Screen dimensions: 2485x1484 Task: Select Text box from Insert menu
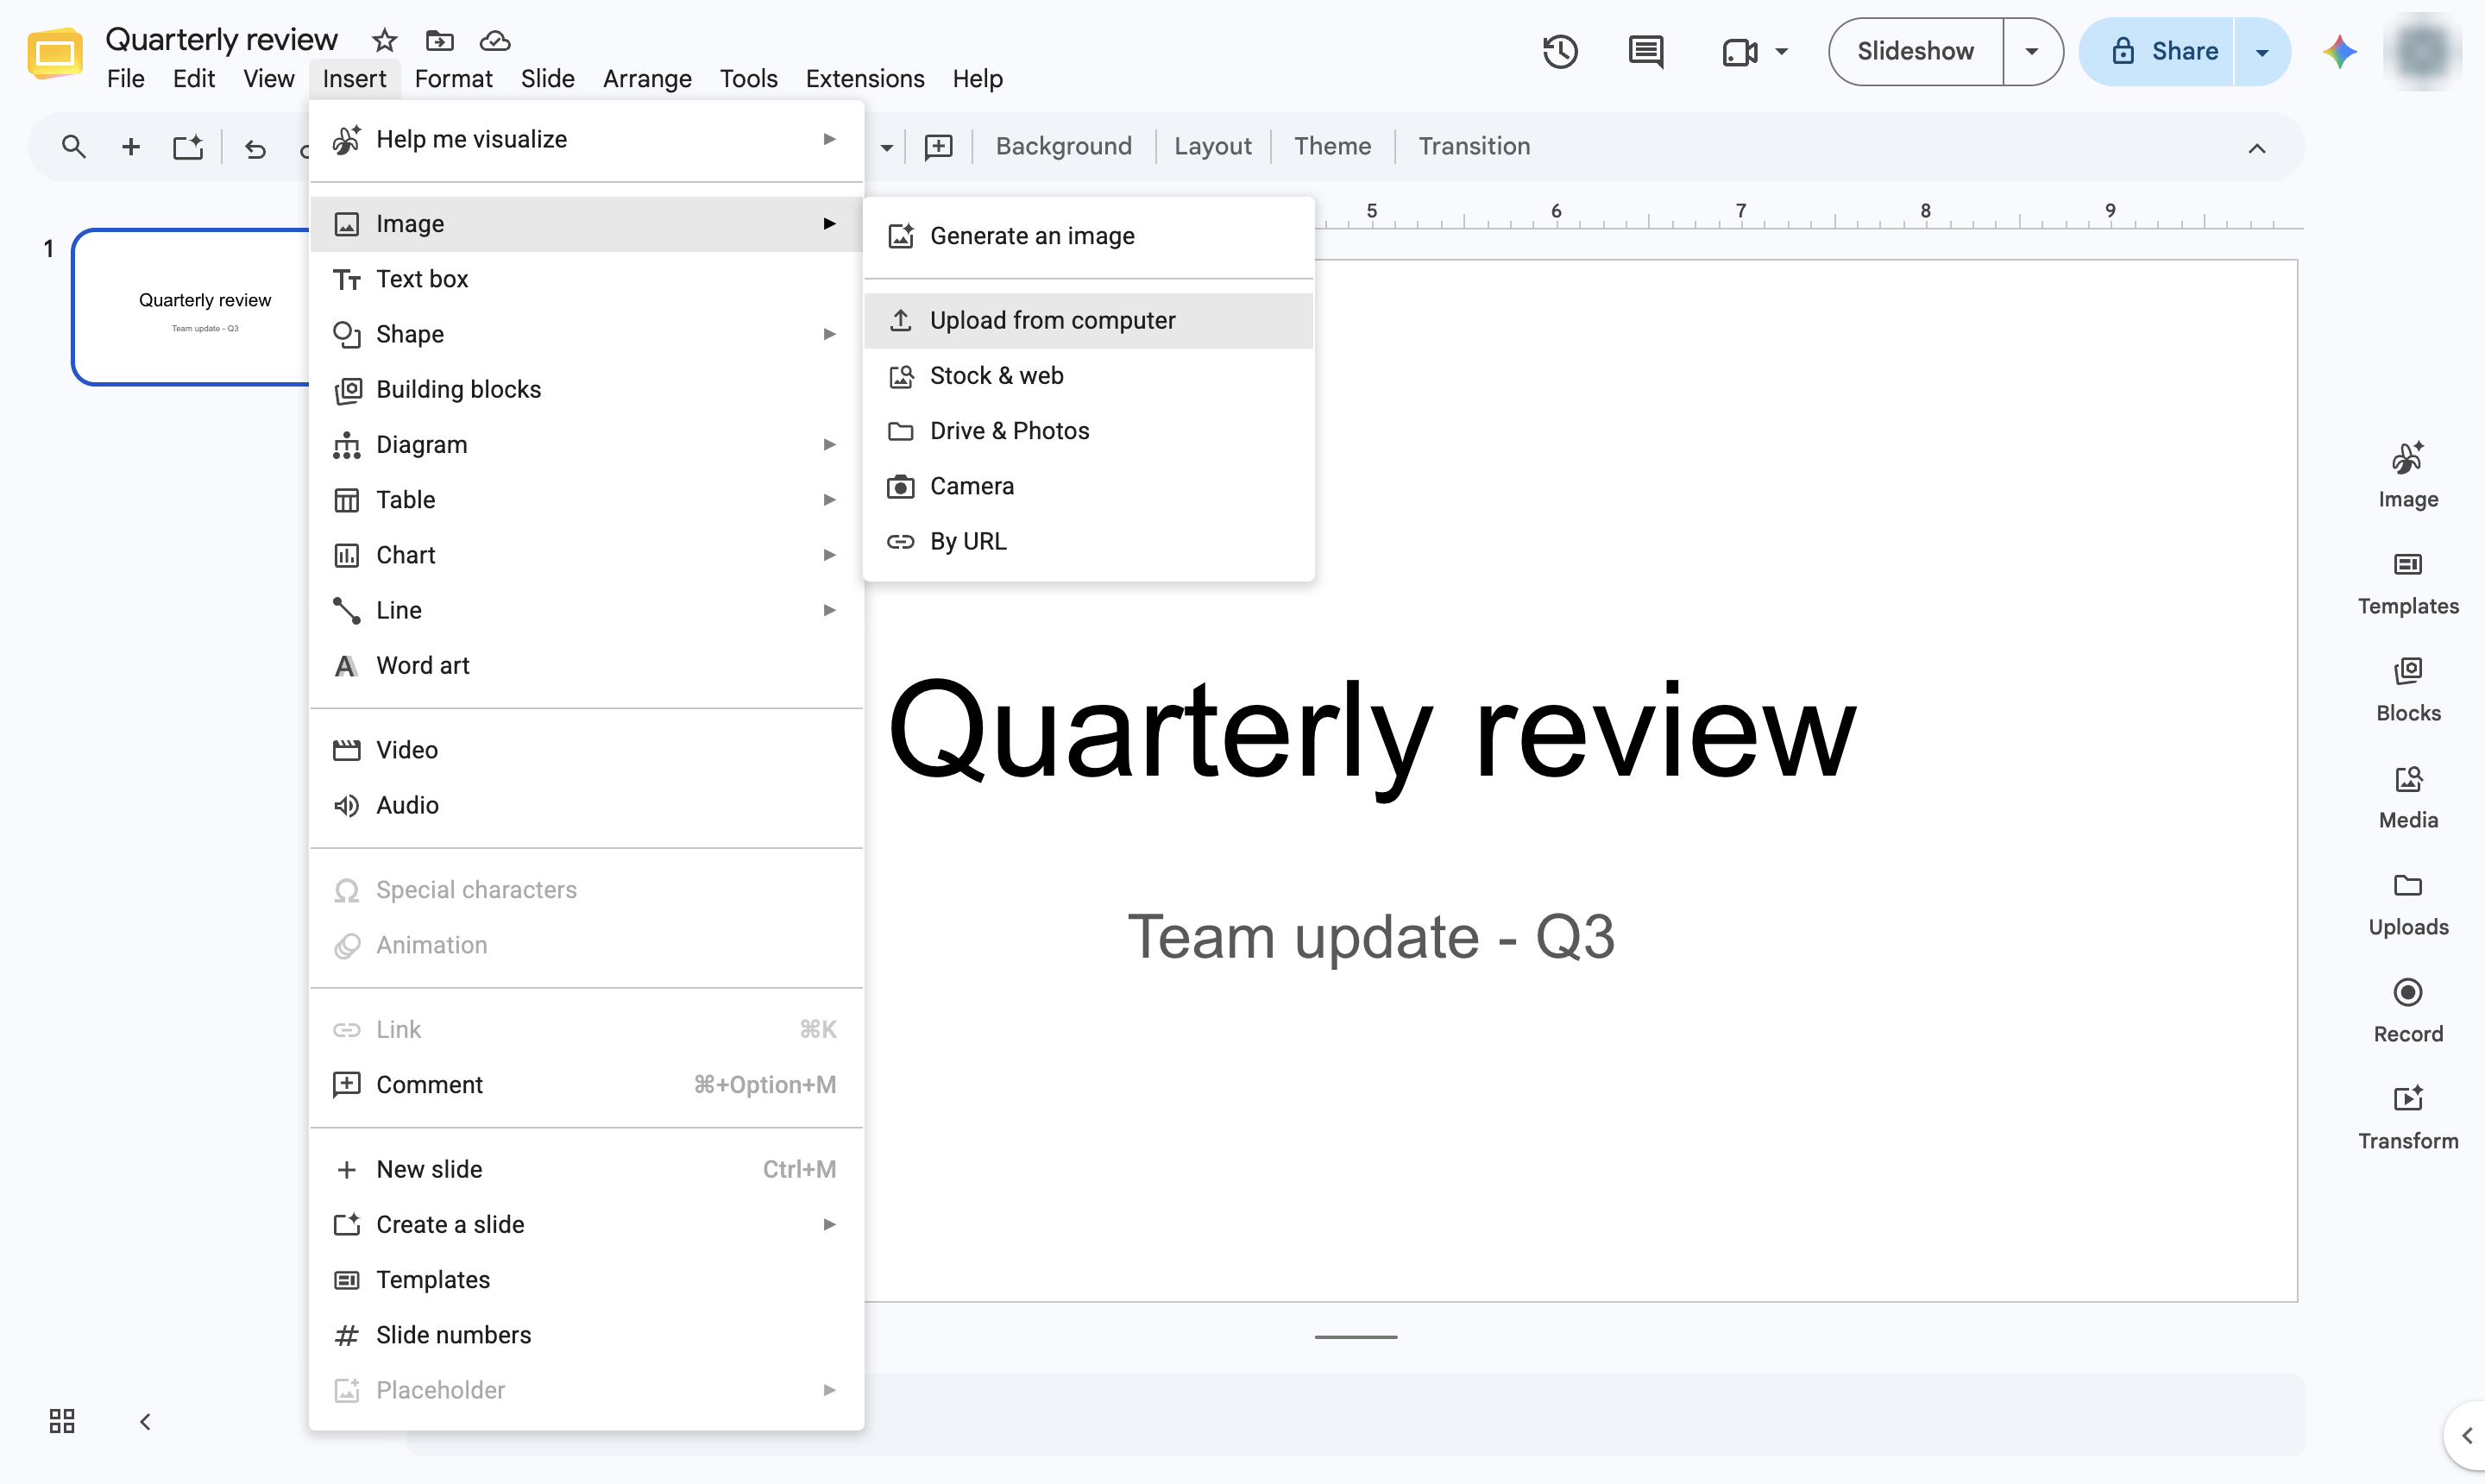coord(586,279)
